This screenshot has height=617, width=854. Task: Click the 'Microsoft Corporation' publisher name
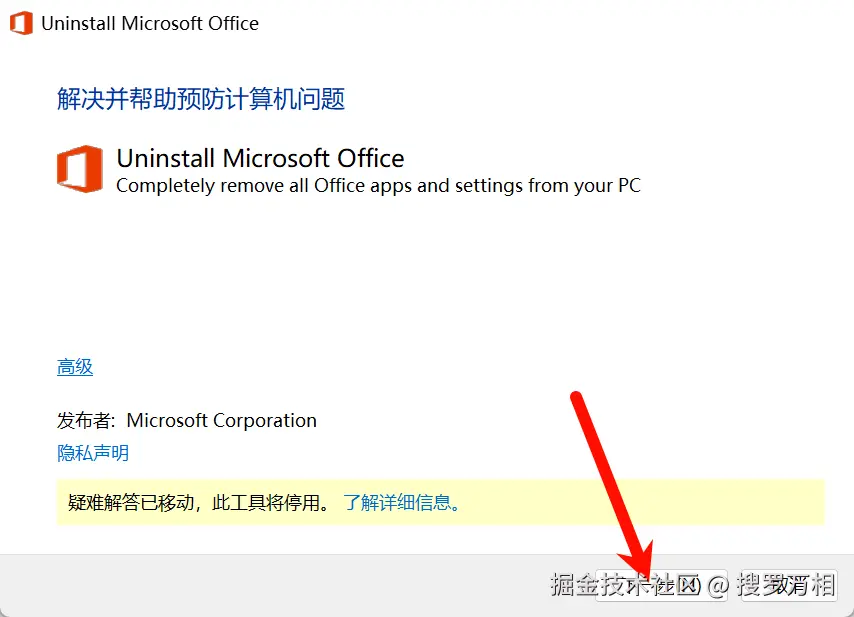click(221, 421)
